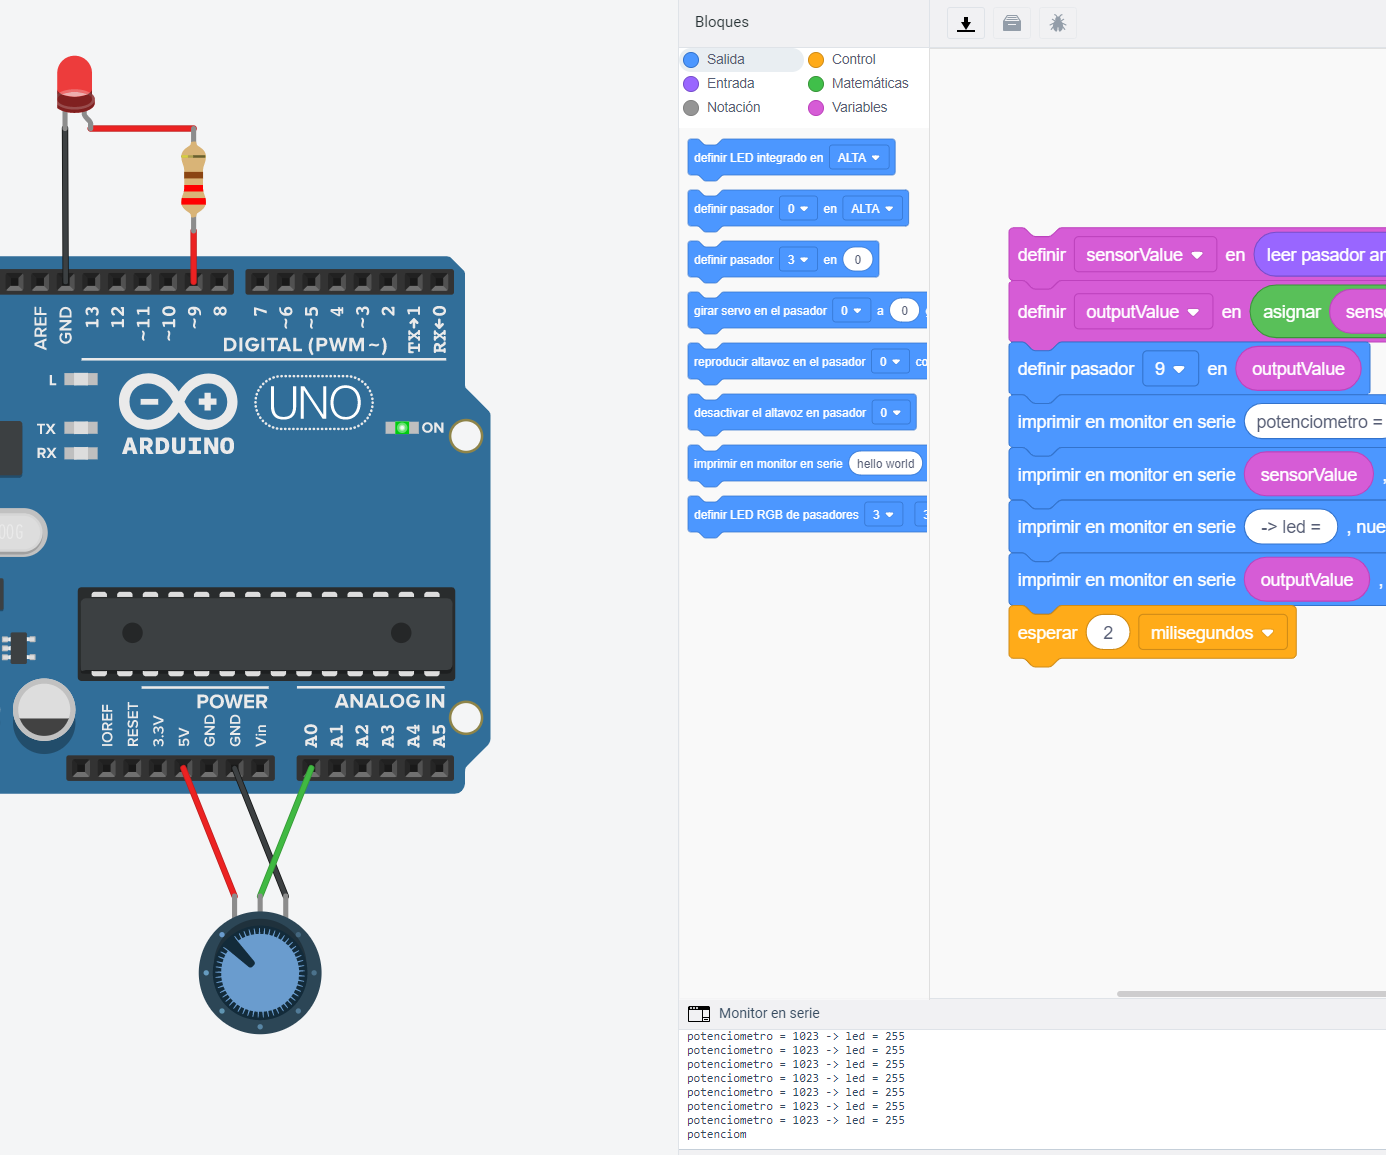Select the palette 'imprimir en monitor en serie' block
The image size is (1386, 1155).
(808, 464)
